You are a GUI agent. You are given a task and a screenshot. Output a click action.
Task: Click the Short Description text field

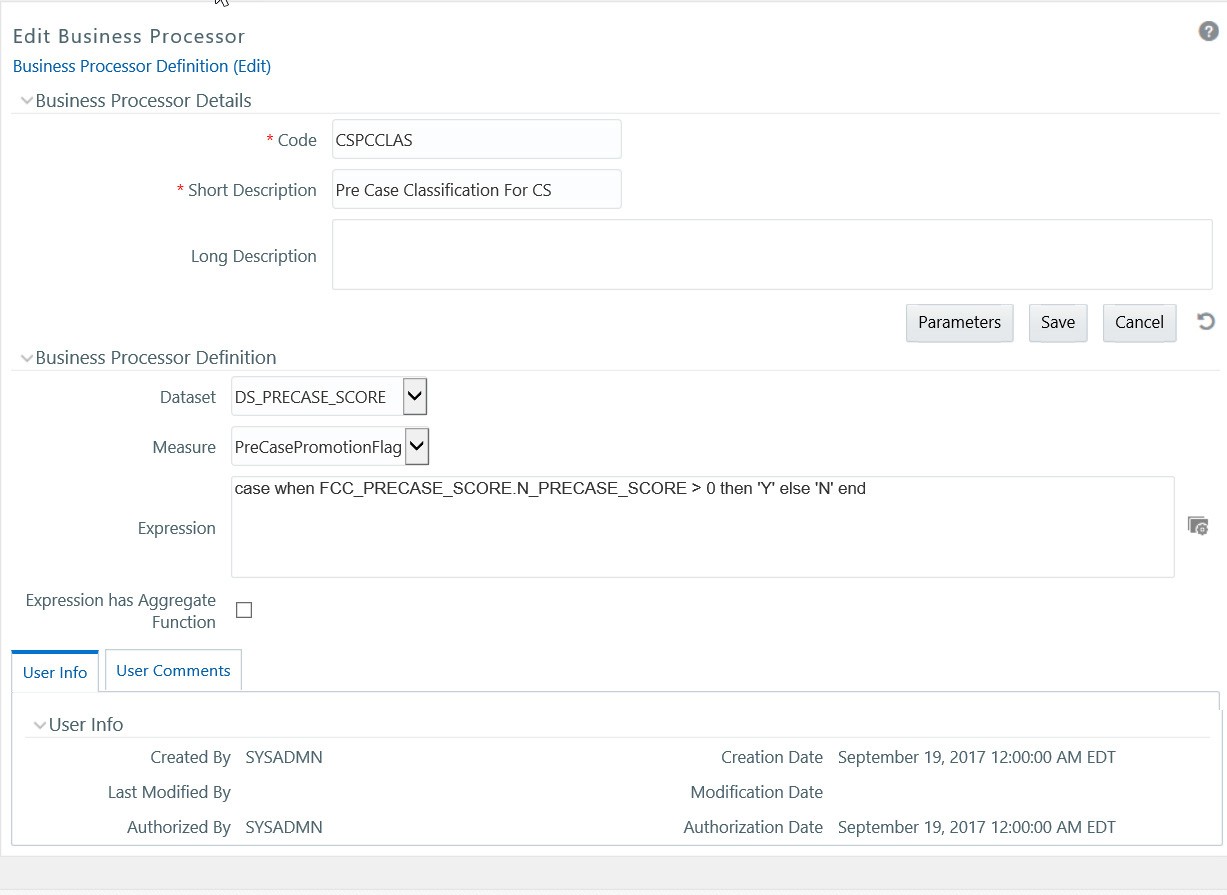pos(475,189)
